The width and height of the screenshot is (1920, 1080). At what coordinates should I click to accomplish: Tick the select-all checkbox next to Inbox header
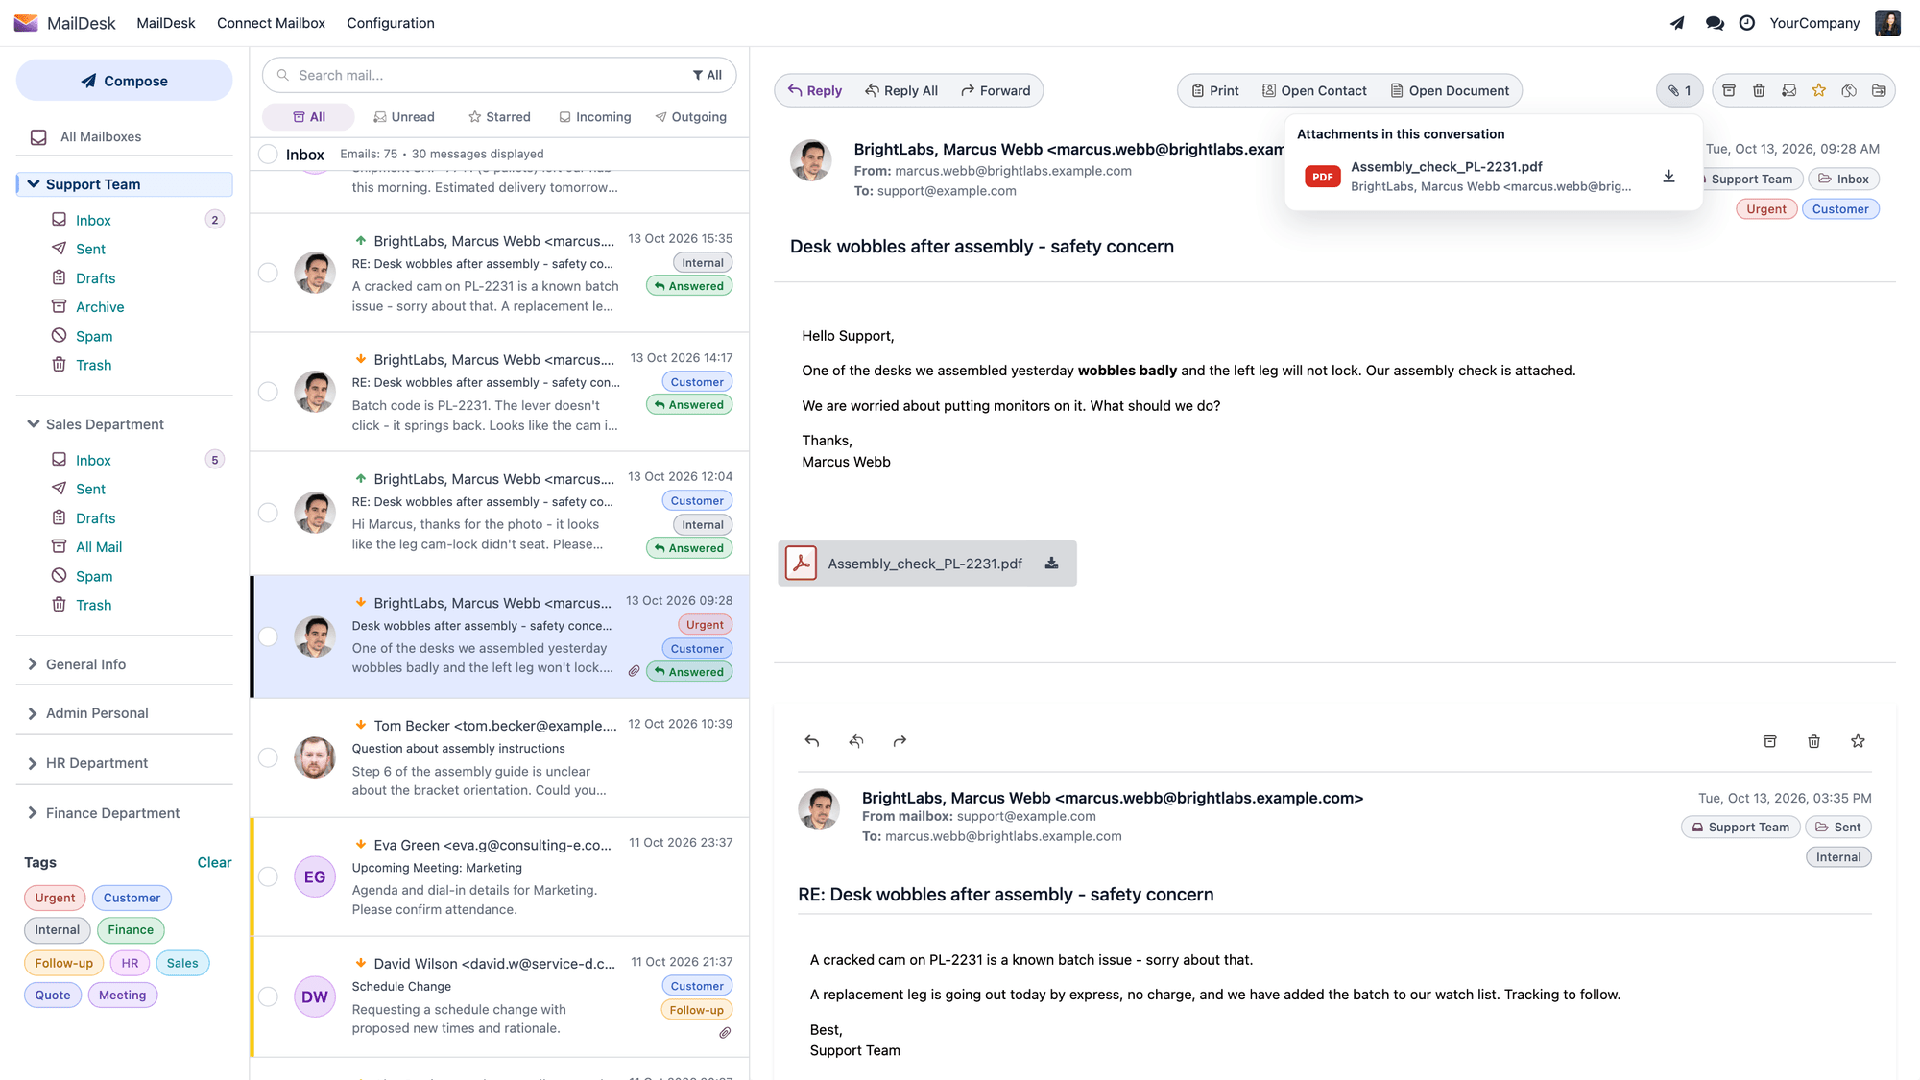click(x=268, y=154)
